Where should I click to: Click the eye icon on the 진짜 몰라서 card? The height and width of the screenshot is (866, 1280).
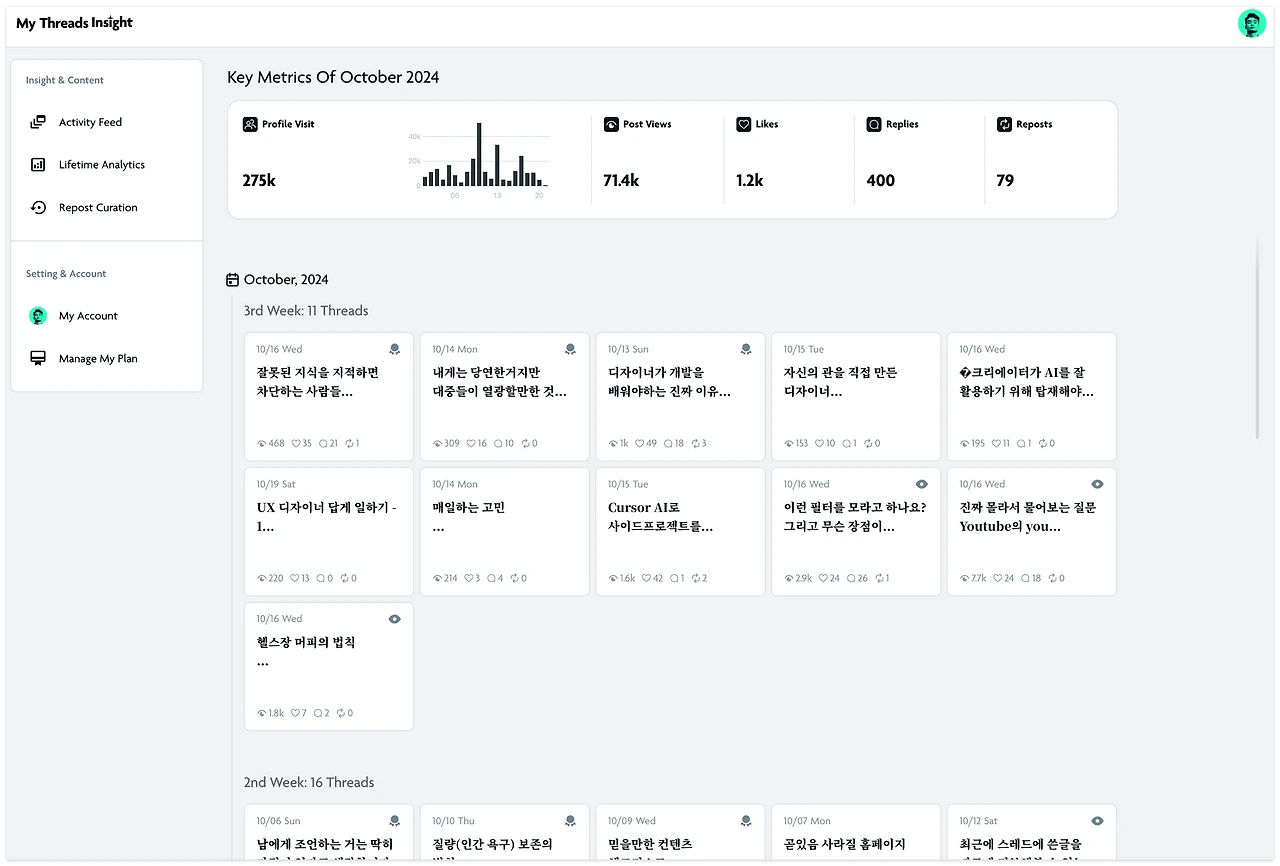coord(1098,484)
